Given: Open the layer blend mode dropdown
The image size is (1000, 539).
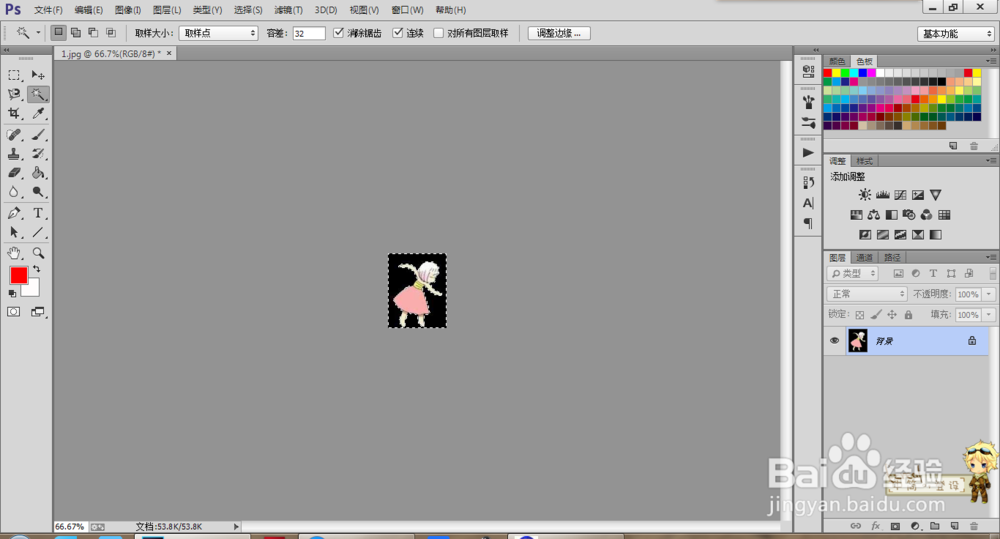Looking at the screenshot, I should pyautogui.click(x=867, y=294).
